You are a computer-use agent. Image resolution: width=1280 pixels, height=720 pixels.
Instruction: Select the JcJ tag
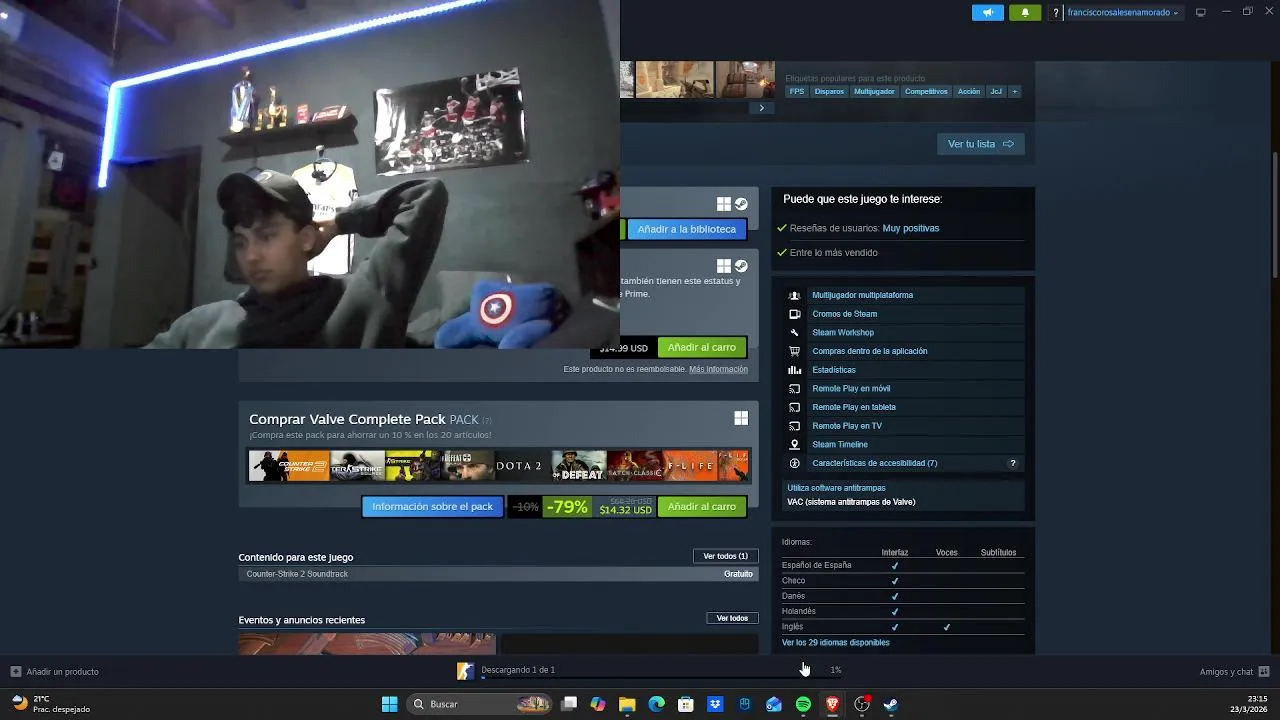(996, 91)
